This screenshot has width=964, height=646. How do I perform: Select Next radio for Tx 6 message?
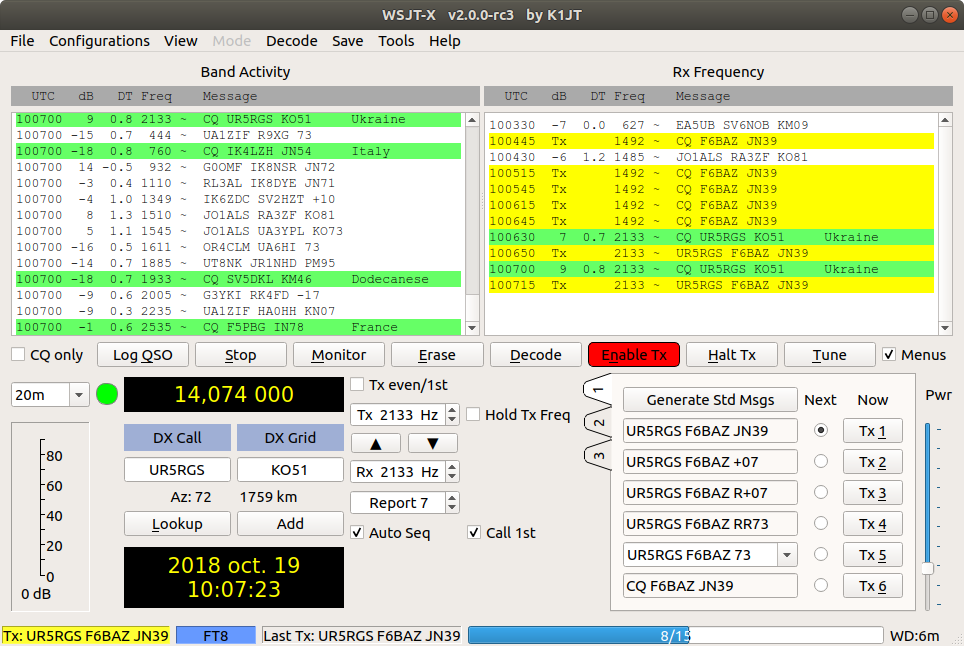tap(821, 585)
